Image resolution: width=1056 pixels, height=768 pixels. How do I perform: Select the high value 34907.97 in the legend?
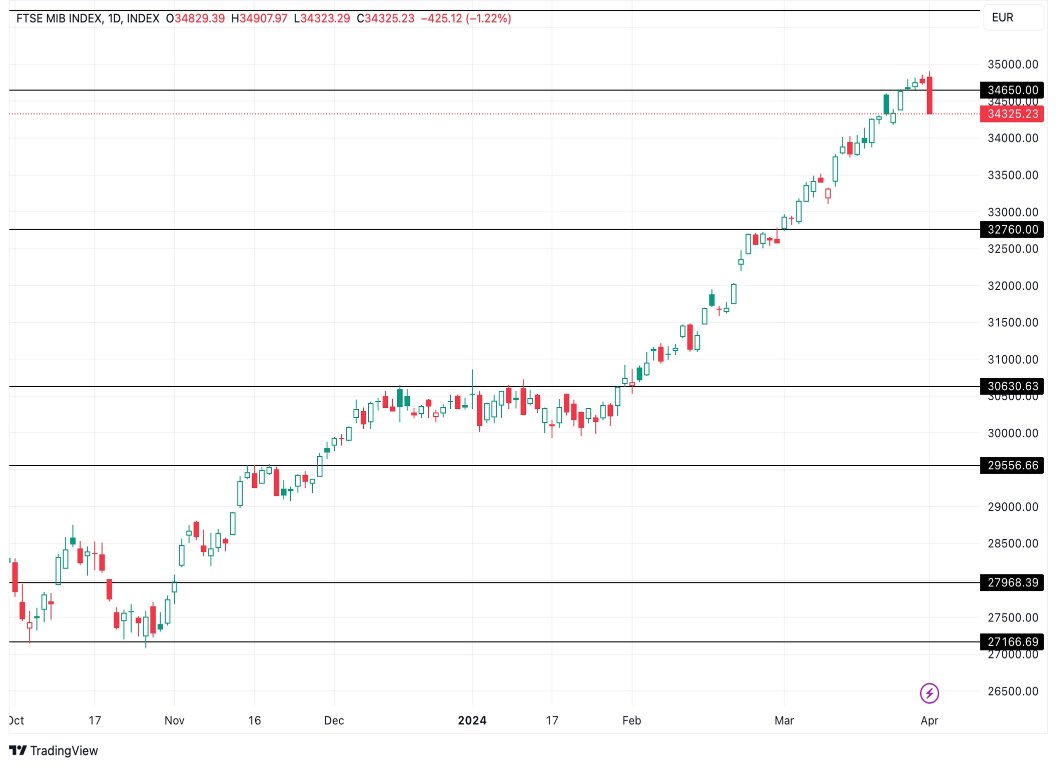[x=260, y=17]
